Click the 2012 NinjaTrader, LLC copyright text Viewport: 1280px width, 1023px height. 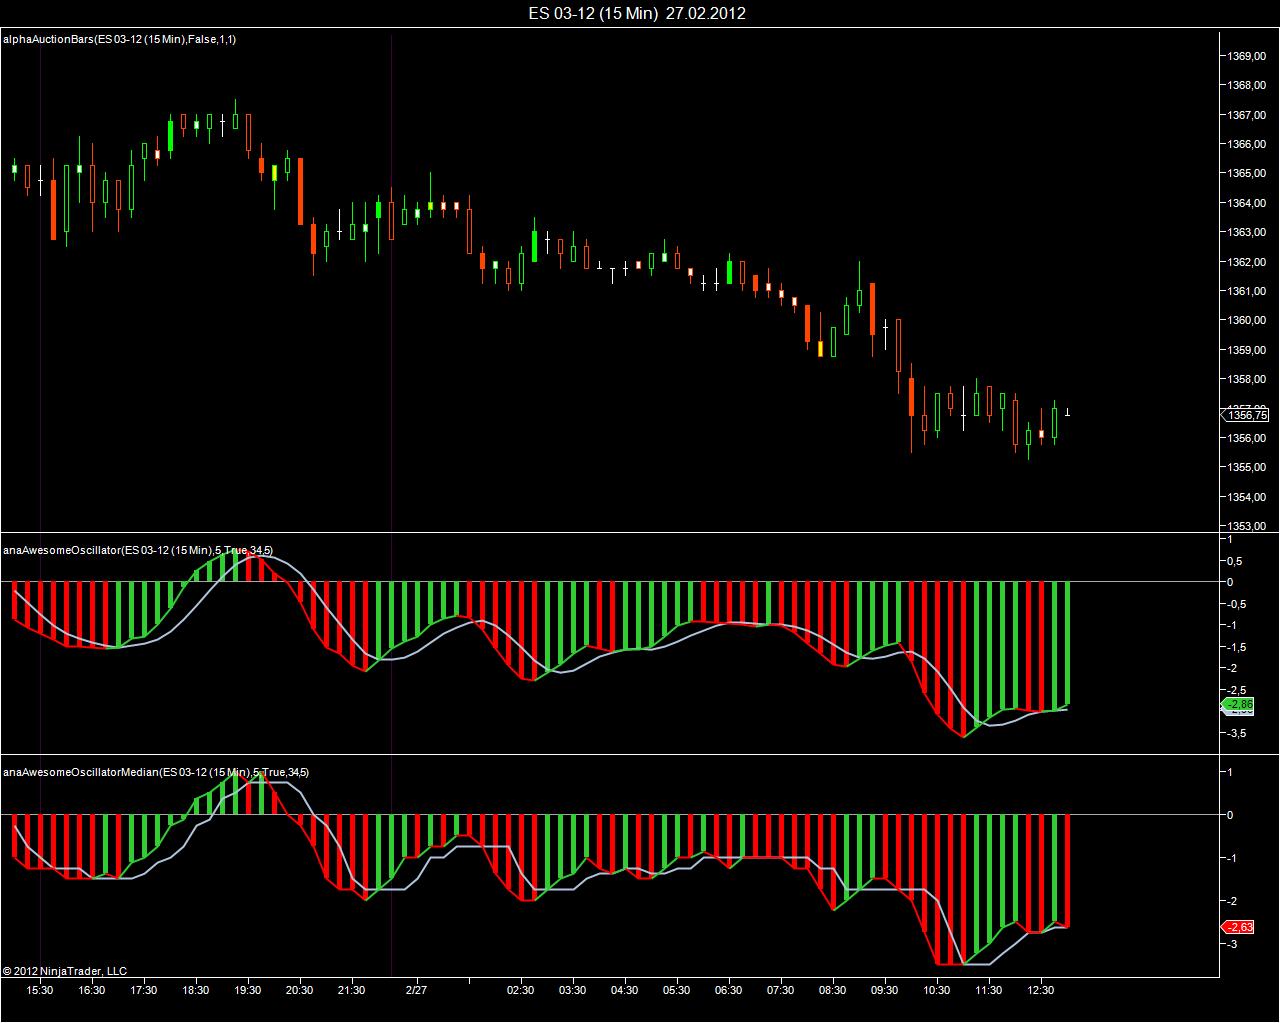65,970
